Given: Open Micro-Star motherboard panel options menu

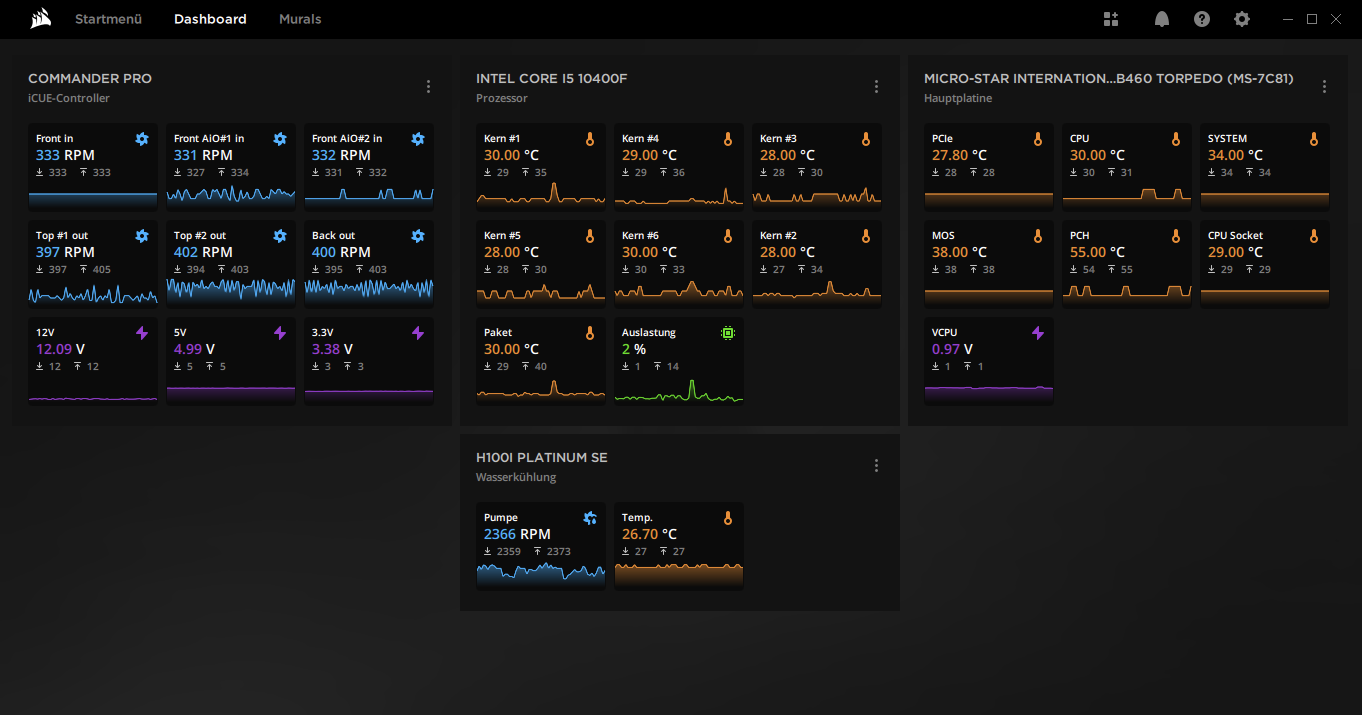Looking at the screenshot, I should pyautogui.click(x=1325, y=87).
